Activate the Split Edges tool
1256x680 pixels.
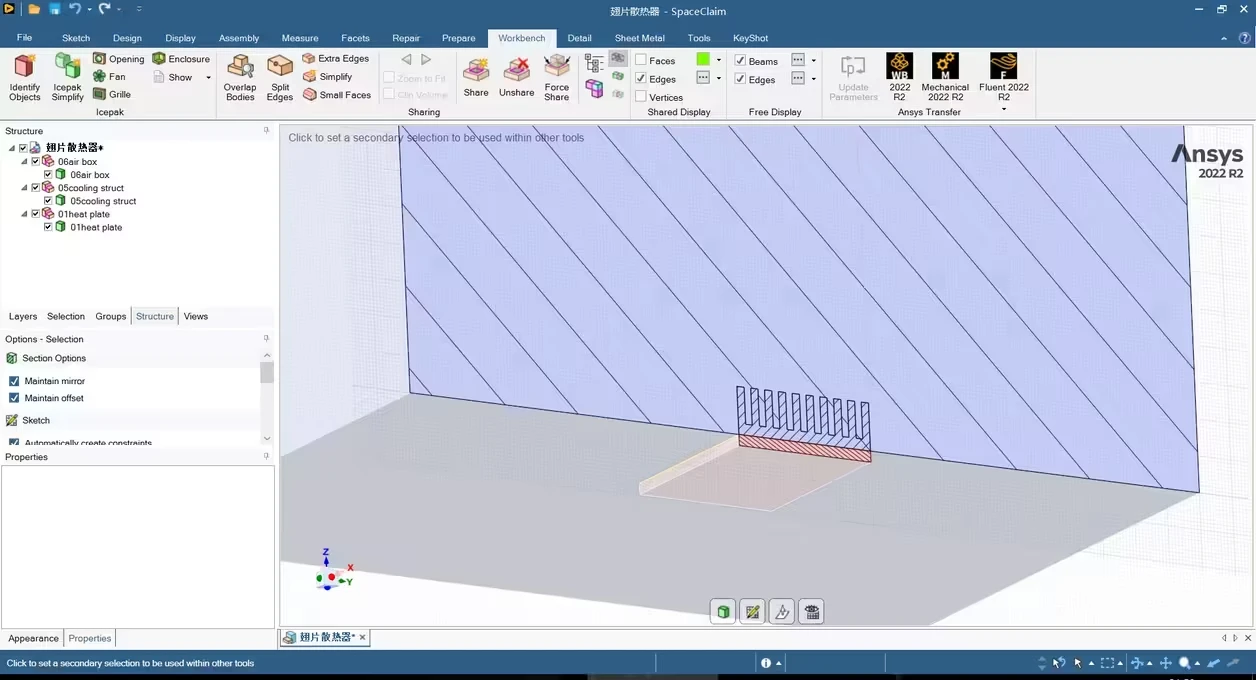point(280,78)
